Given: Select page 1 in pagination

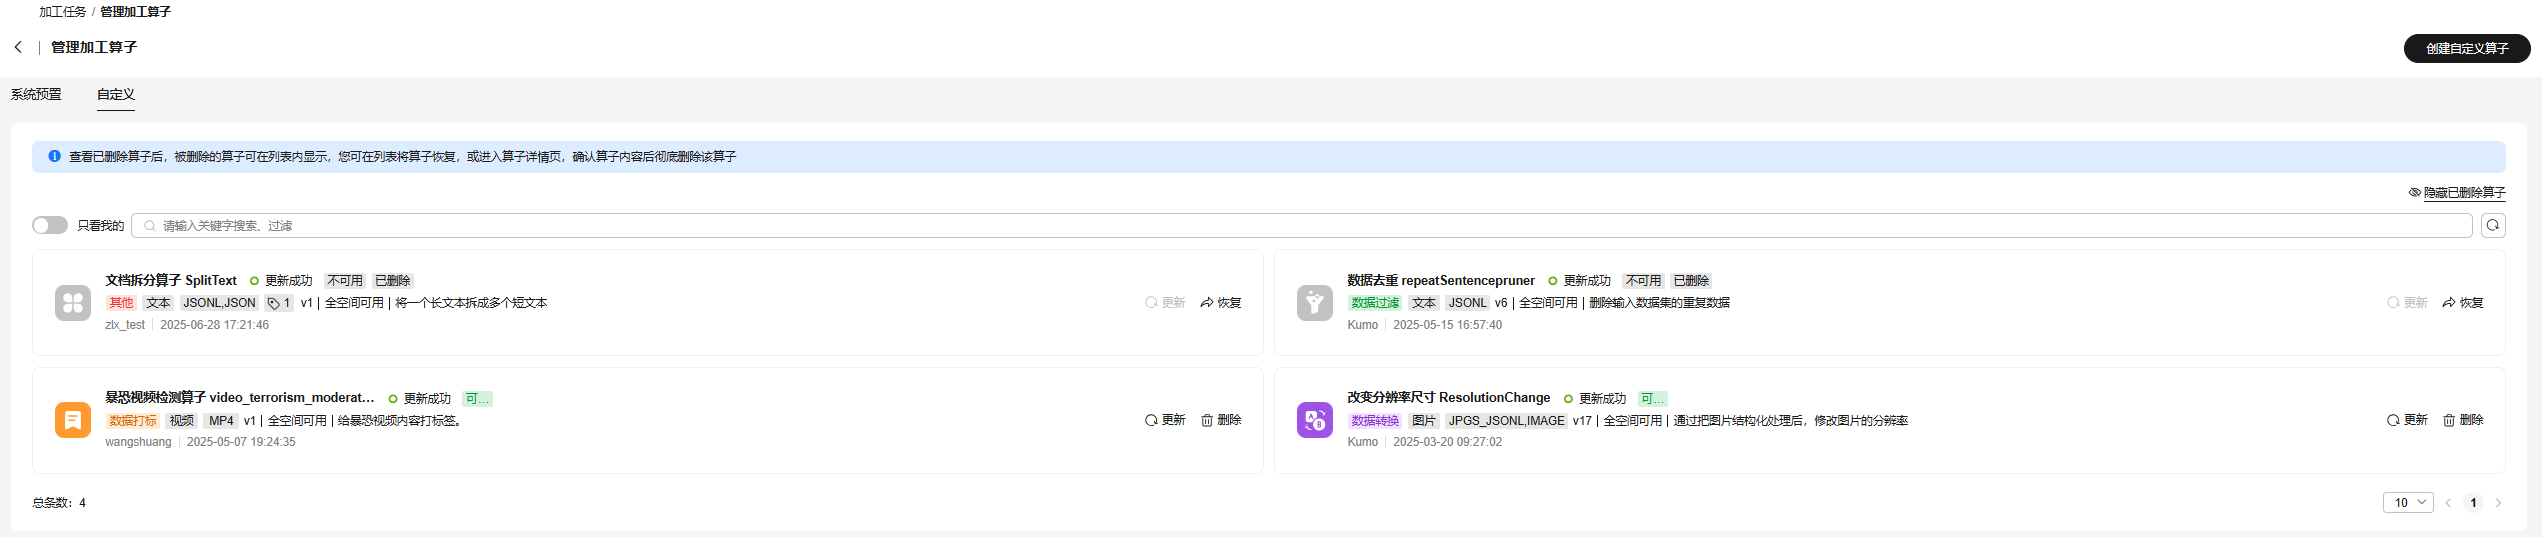Looking at the screenshot, I should tap(2473, 503).
